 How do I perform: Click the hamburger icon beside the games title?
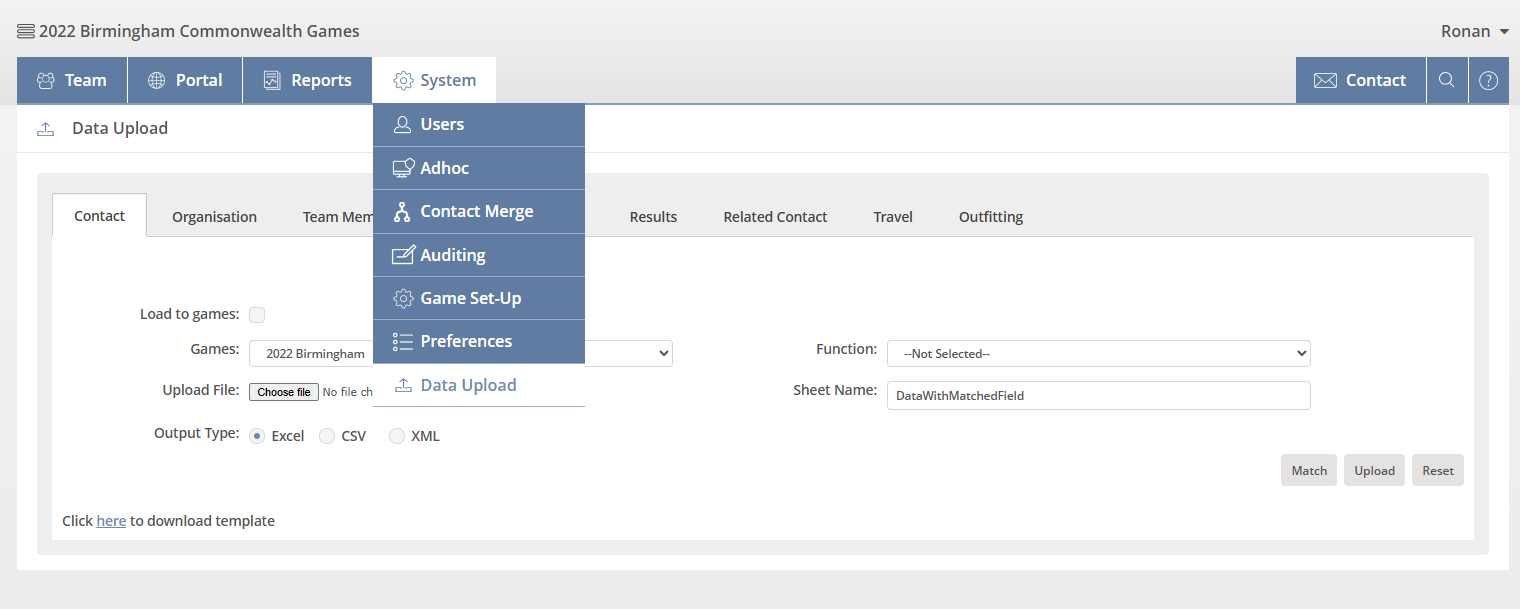click(26, 31)
